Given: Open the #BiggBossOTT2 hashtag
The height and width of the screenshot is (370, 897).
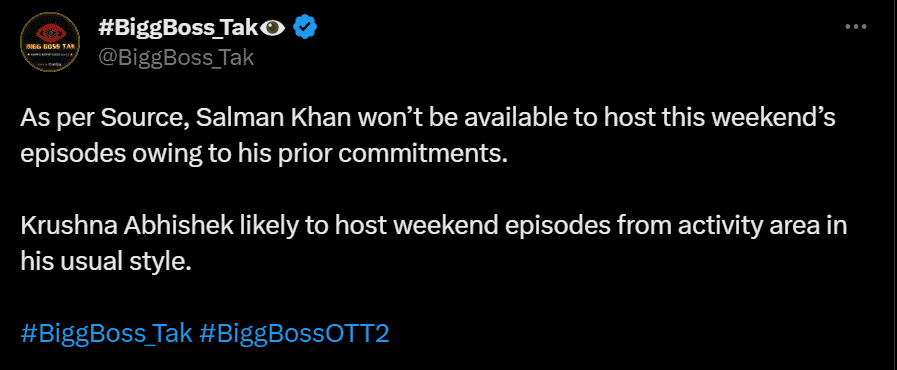Looking at the screenshot, I should (294, 333).
